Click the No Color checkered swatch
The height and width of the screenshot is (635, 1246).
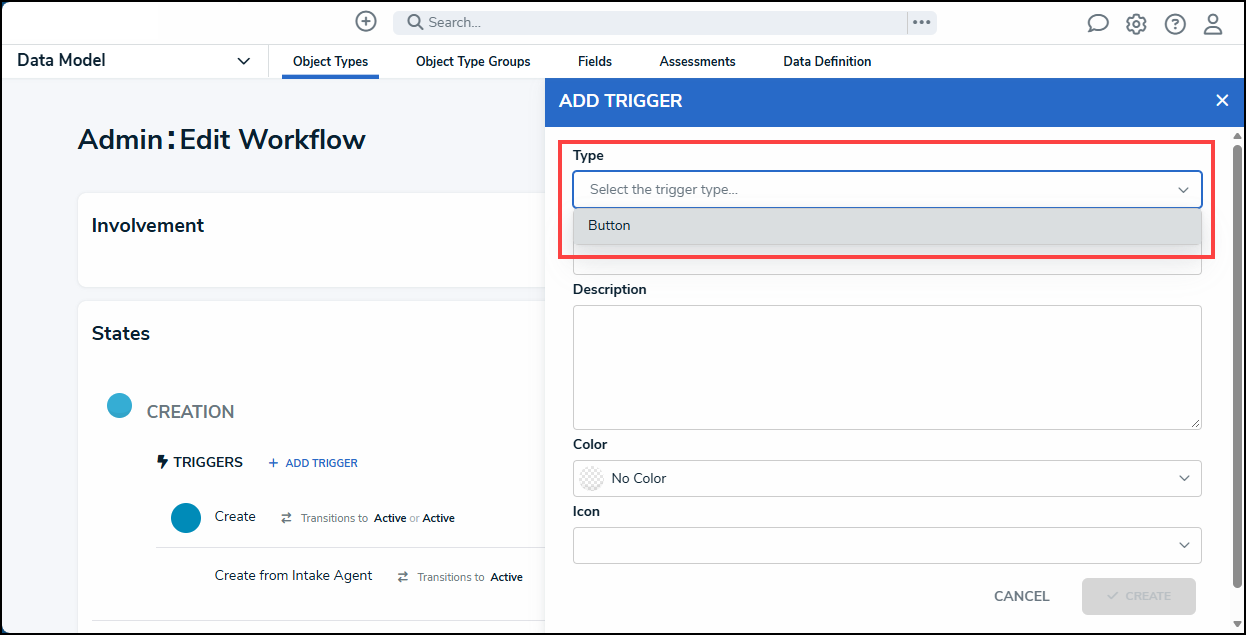point(591,478)
